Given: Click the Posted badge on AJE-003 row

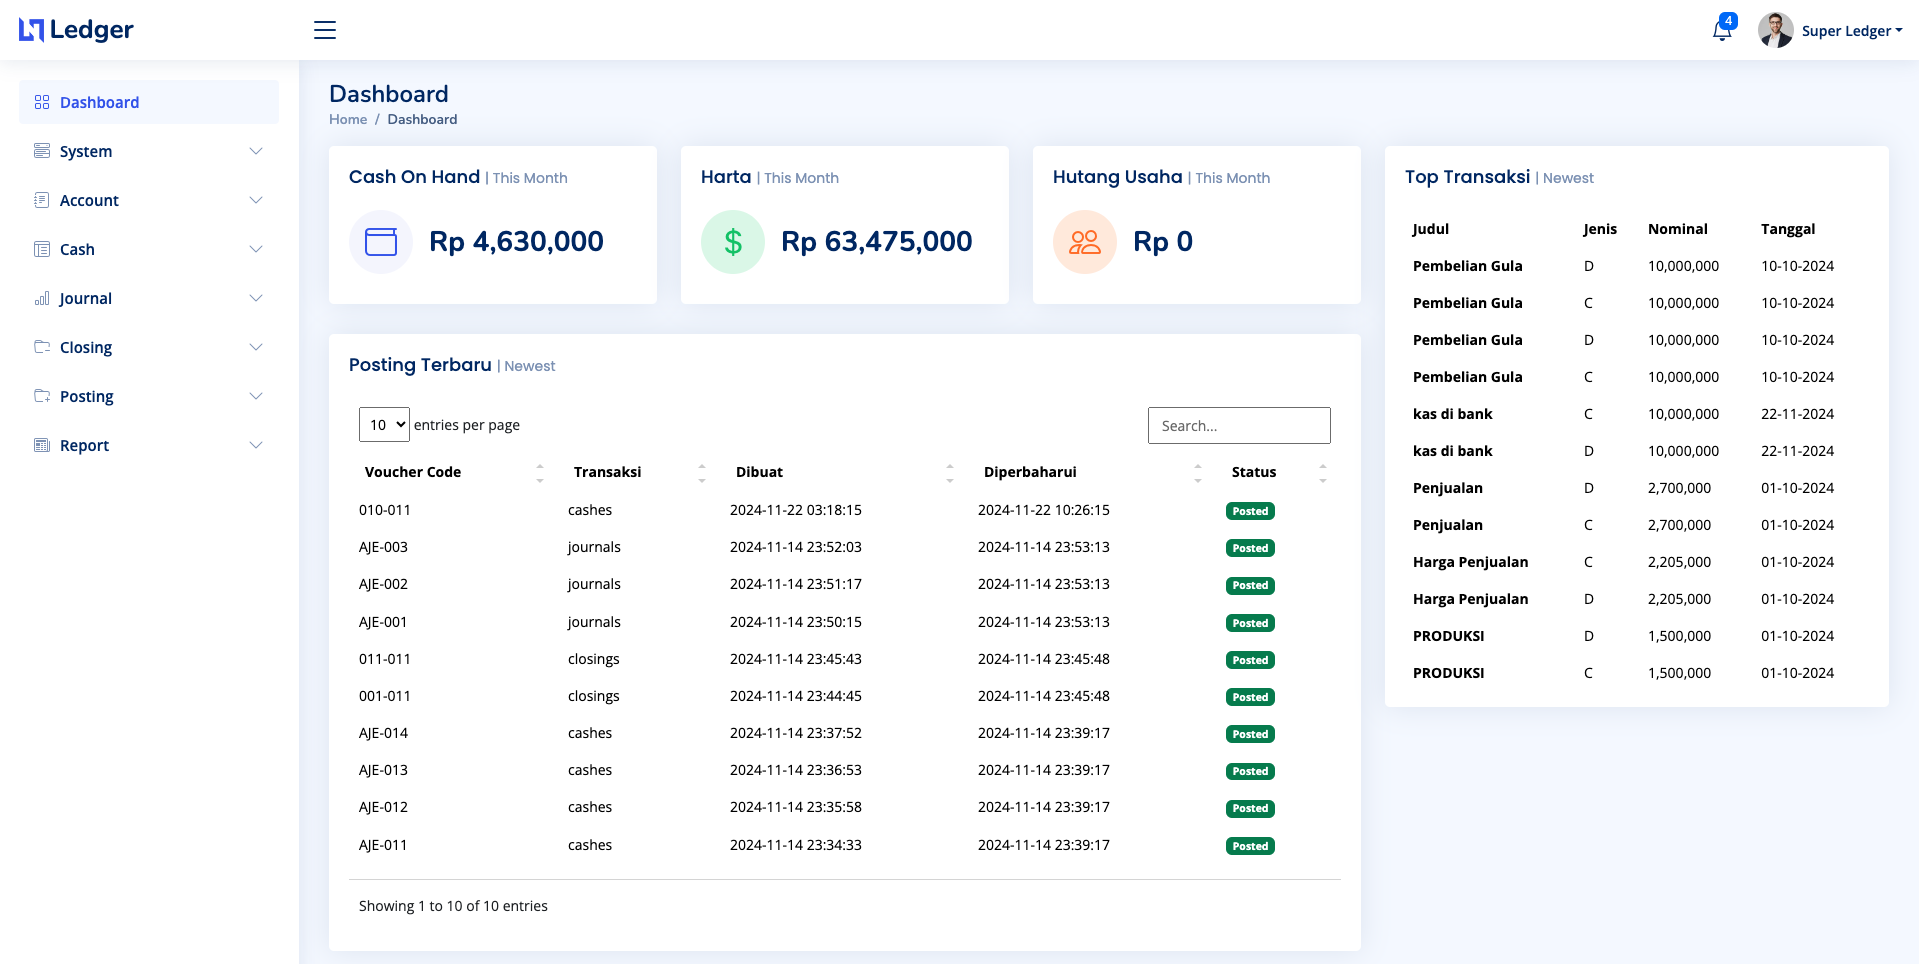Looking at the screenshot, I should [x=1249, y=548].
